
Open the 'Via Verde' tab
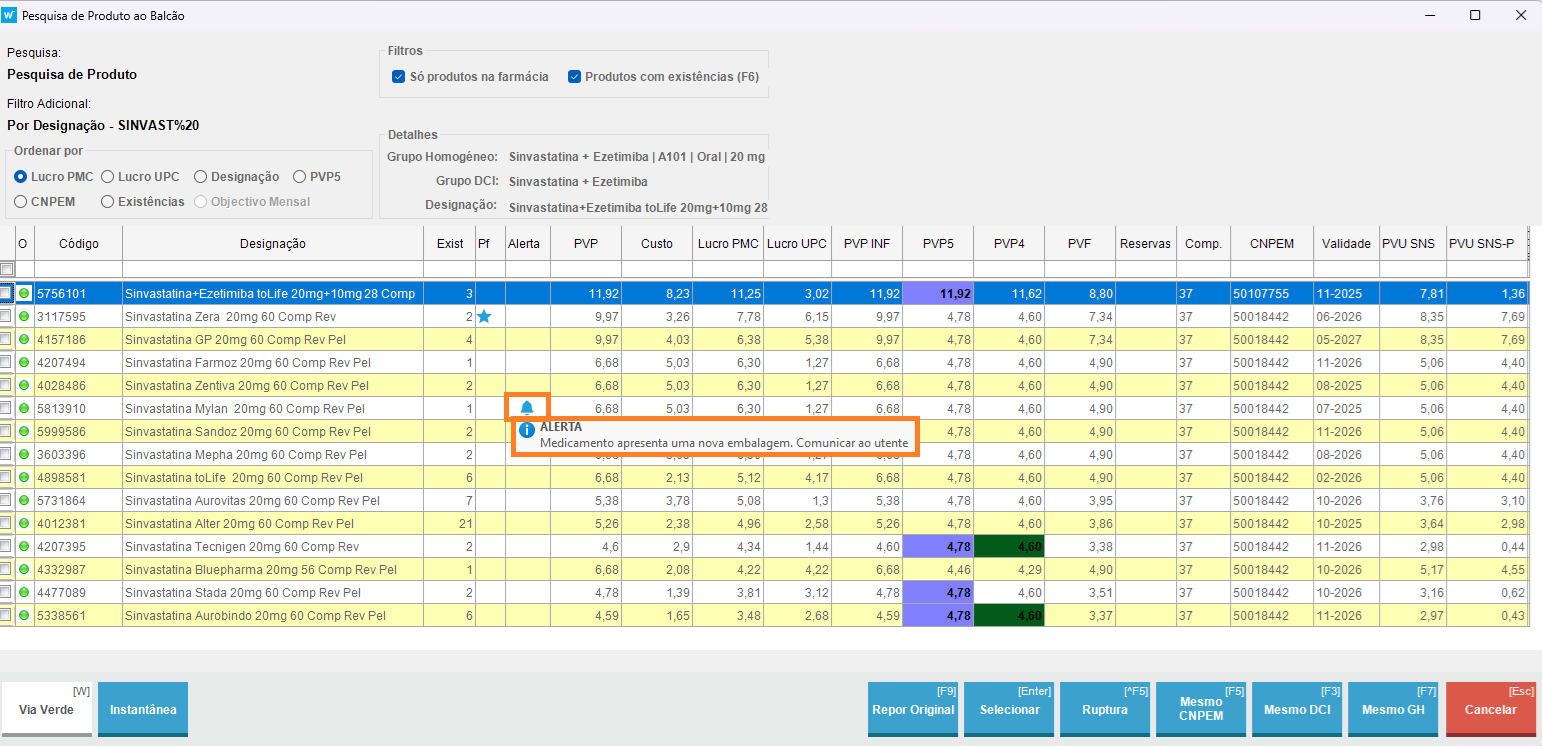coord(47,709)
